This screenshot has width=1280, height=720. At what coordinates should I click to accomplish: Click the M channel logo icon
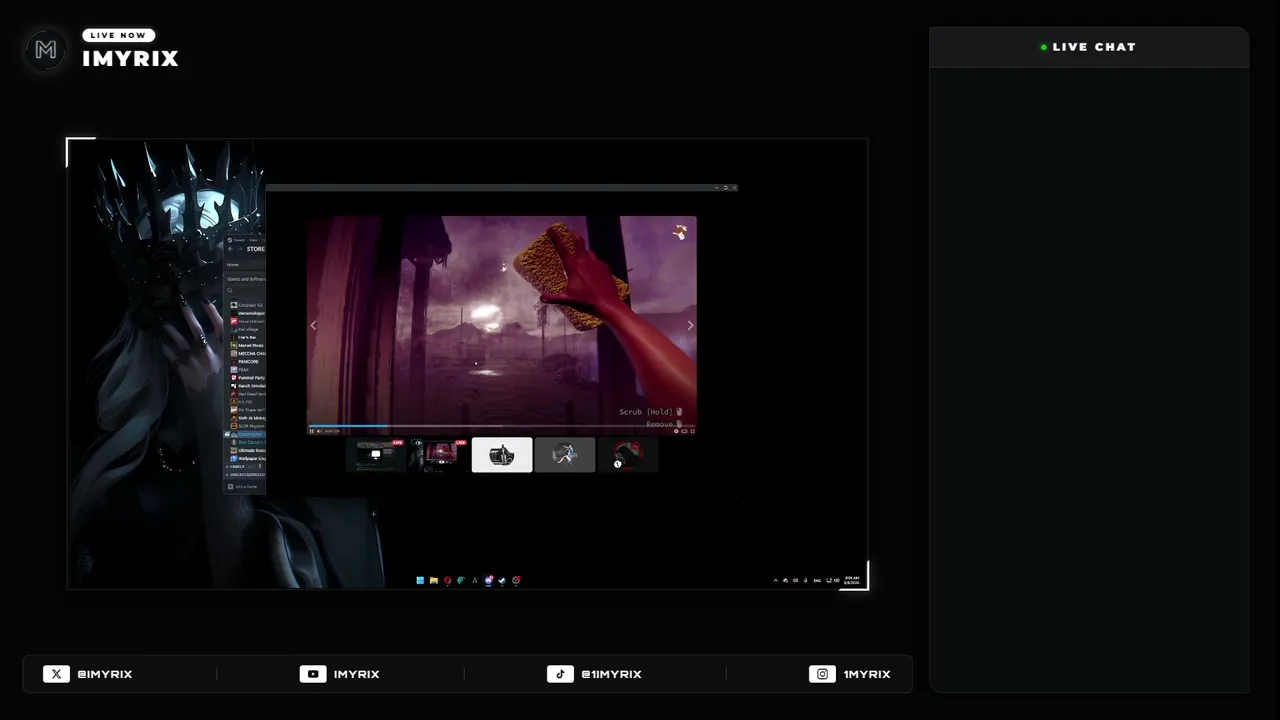(x=46, y=49)
